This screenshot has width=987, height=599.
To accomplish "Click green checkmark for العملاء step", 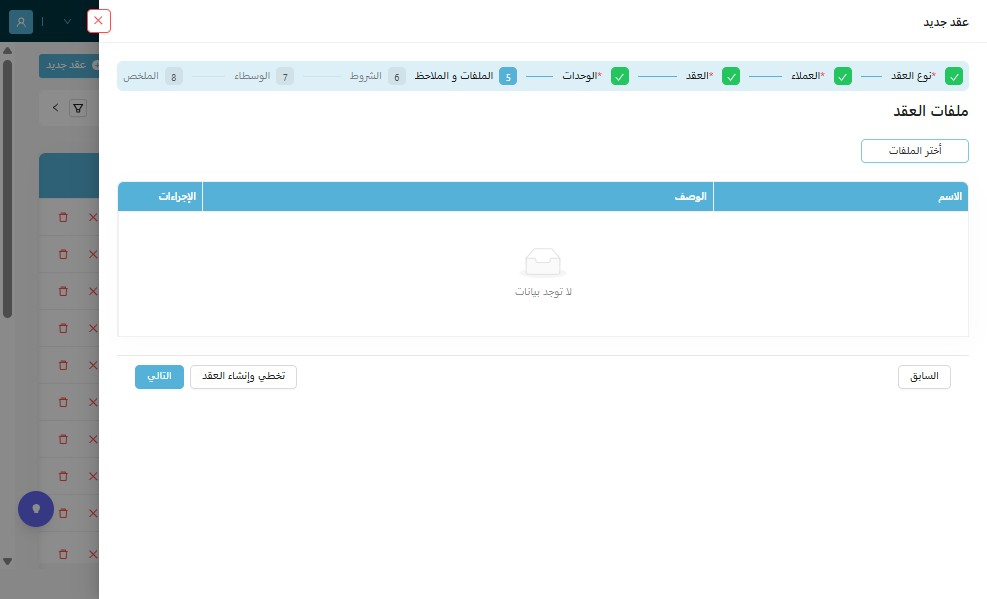I will tap(843, 77).
